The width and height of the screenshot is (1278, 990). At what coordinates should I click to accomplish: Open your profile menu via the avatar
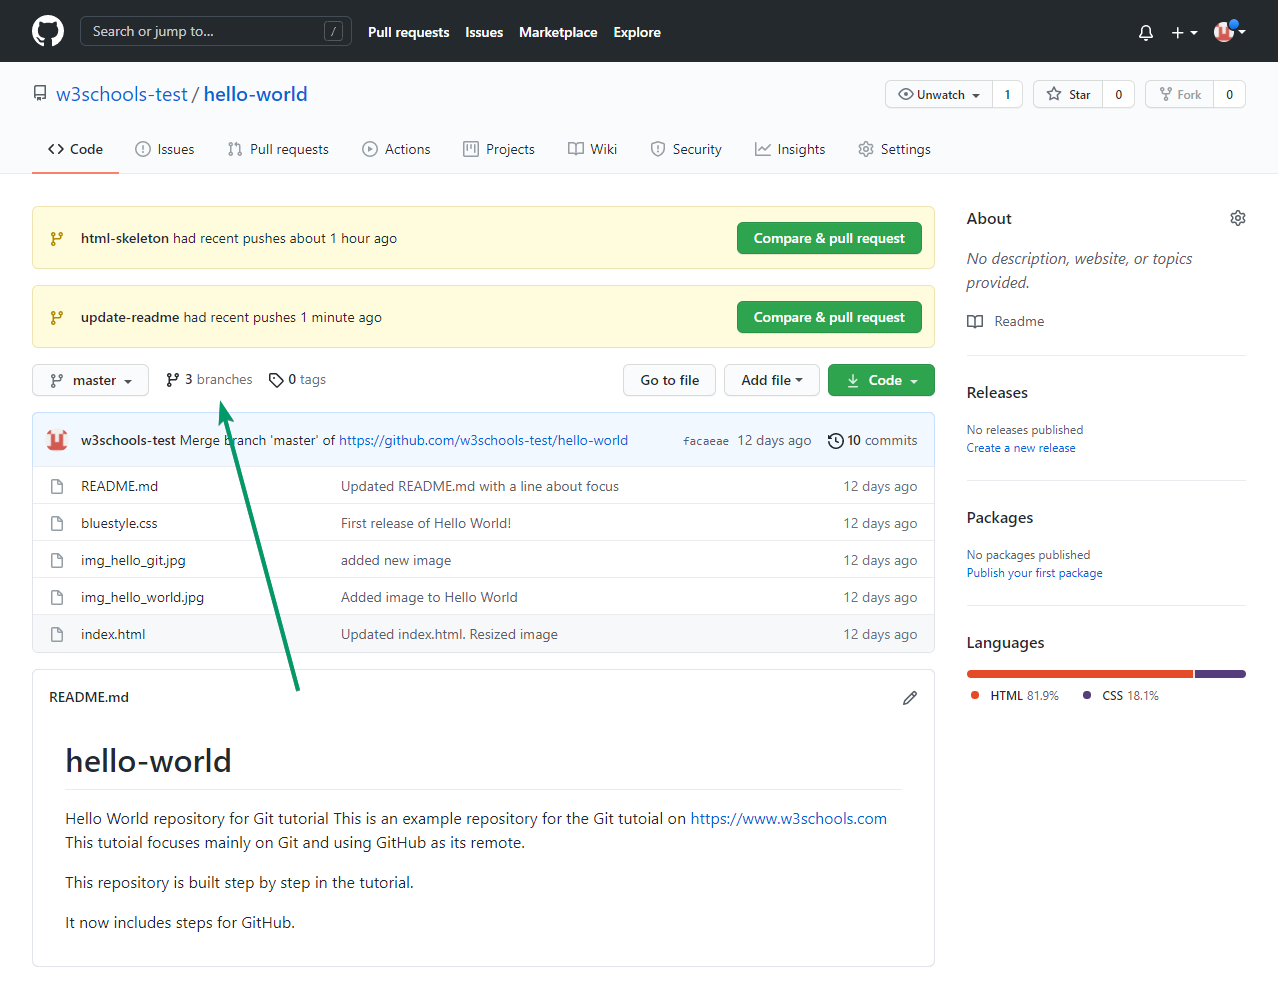1225,31
